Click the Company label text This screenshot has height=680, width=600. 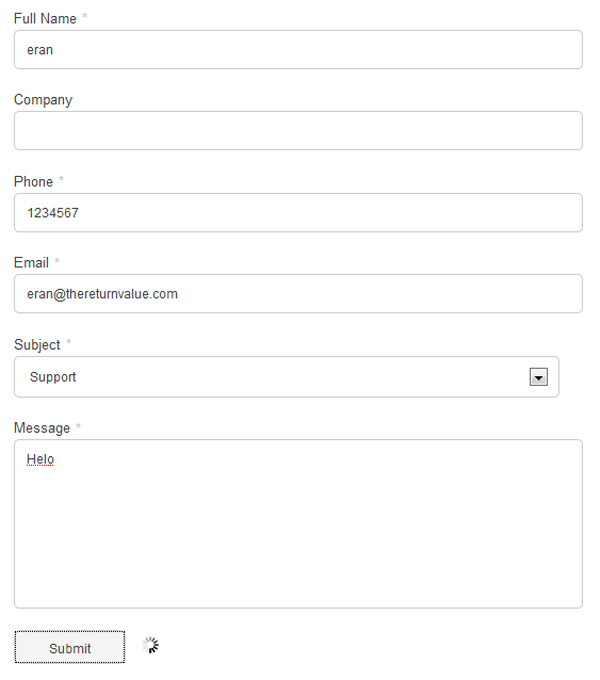[43, 100]
